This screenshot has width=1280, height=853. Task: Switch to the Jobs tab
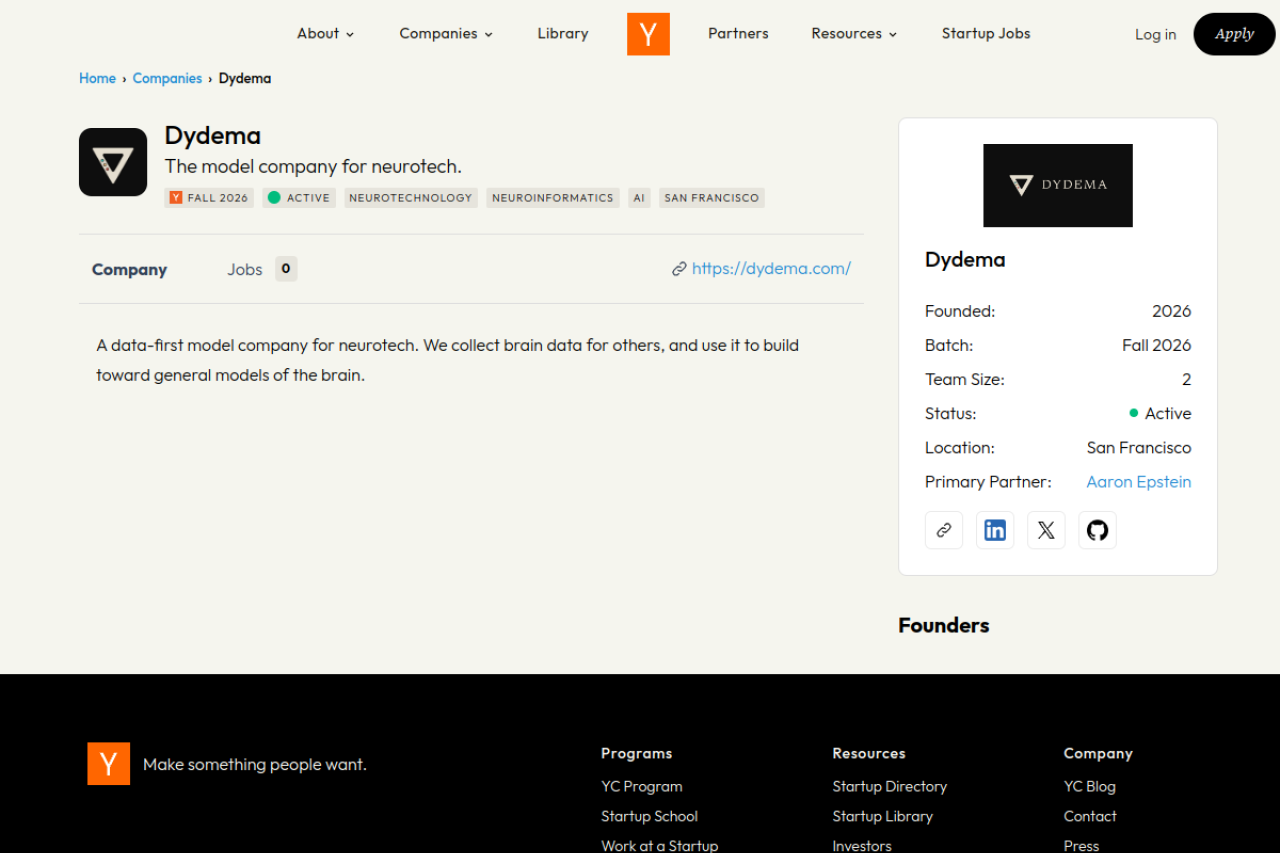pos(261,269)
